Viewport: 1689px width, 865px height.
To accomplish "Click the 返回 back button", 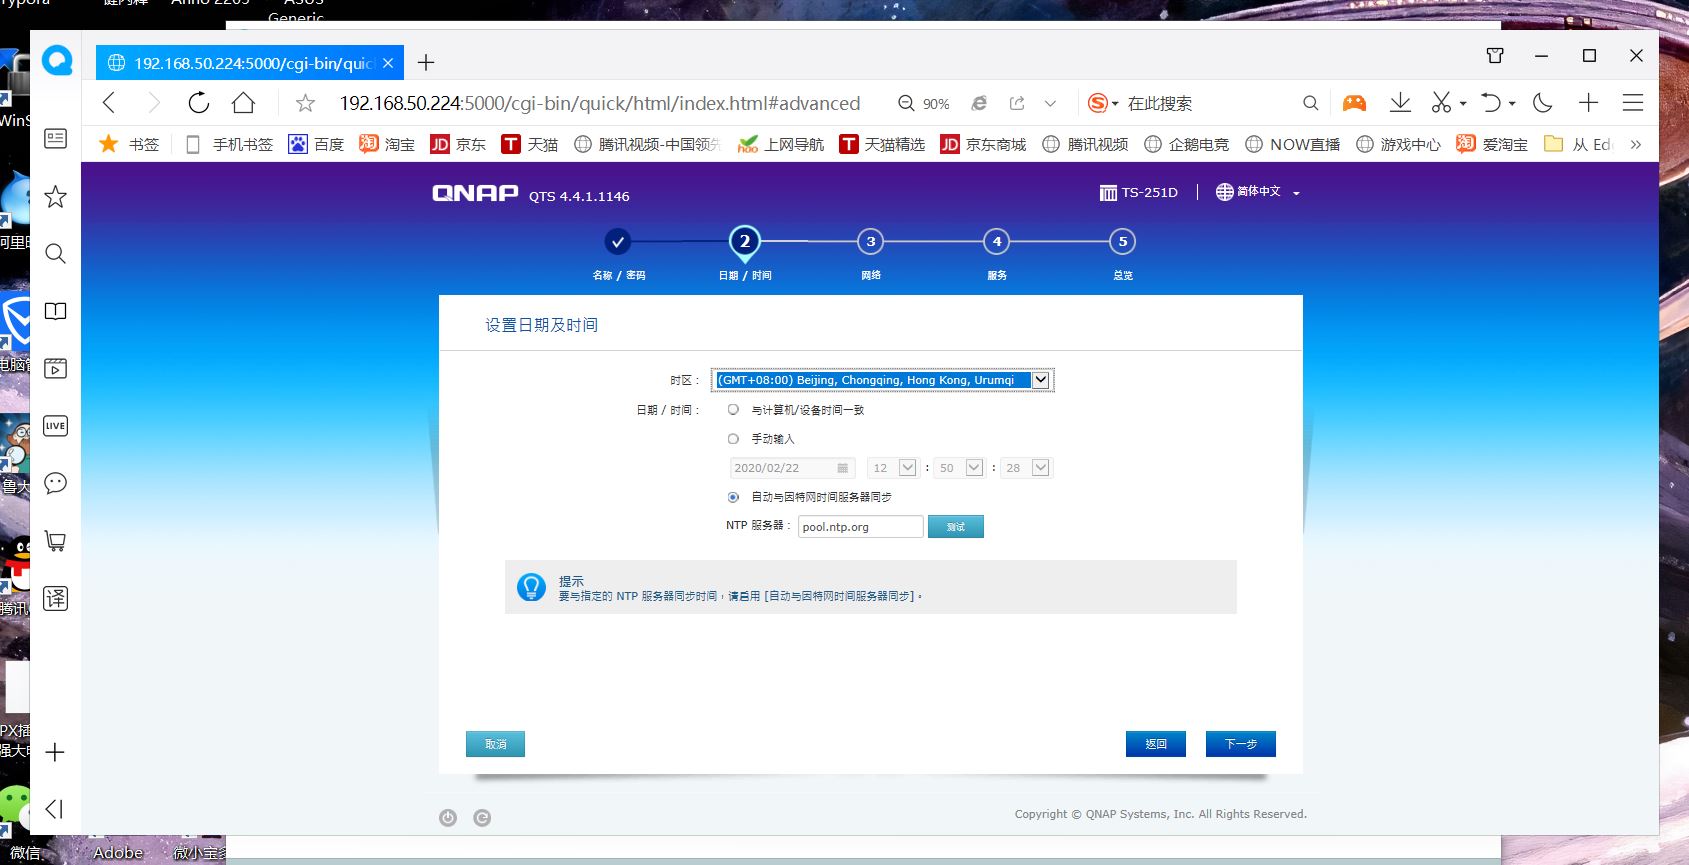I will click(x=1156, y=744).
